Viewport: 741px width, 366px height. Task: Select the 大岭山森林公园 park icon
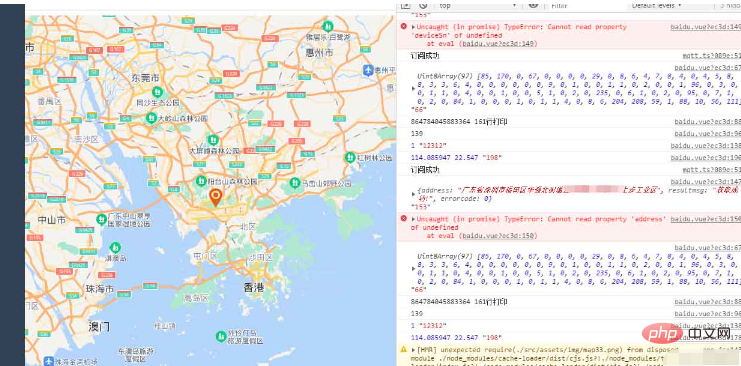coord(151,117)
